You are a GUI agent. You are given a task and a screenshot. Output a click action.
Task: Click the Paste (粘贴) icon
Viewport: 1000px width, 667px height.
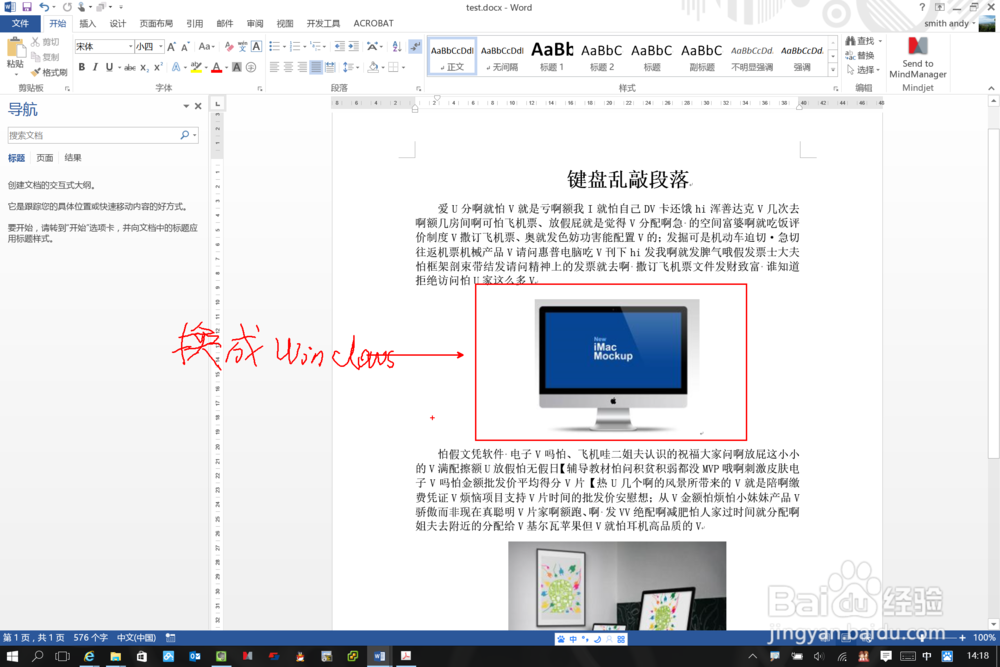coord(15,48)
